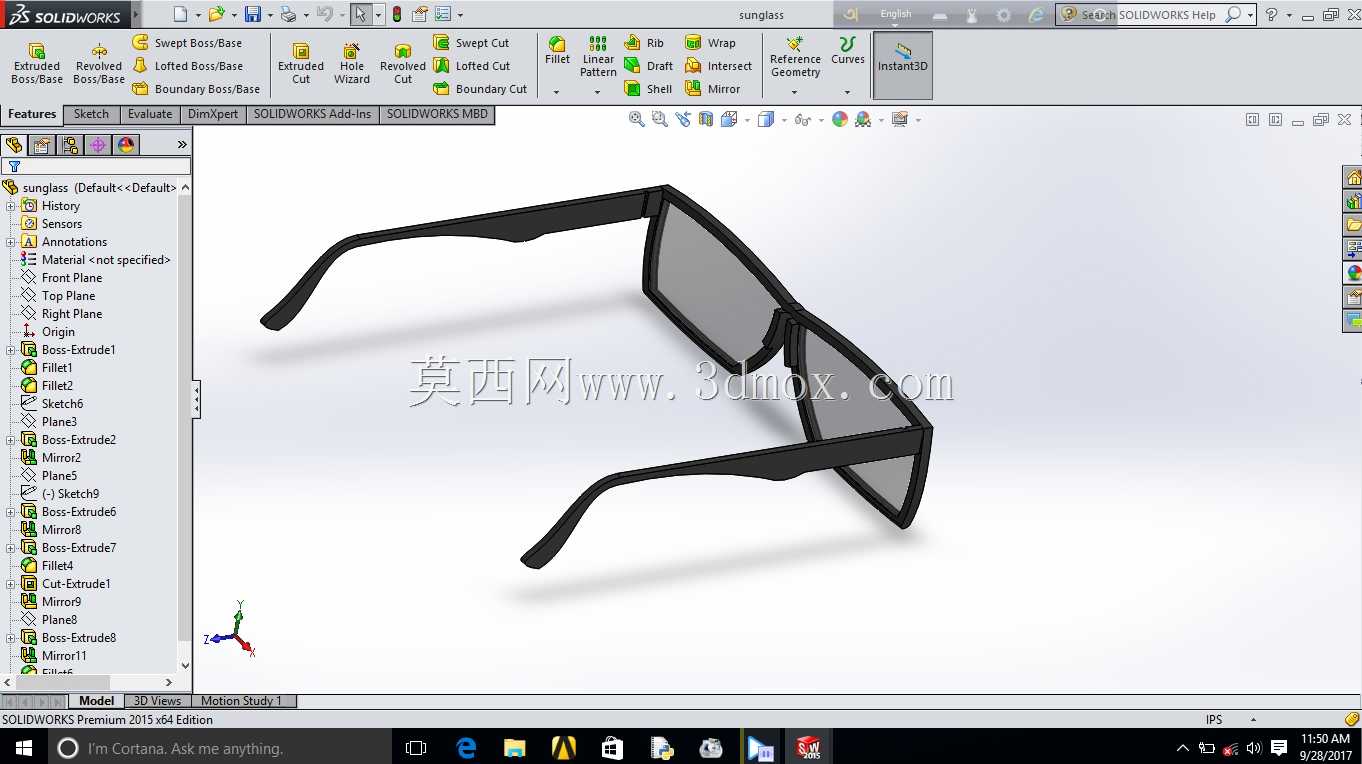Open the Curves dropdown arrow

point(848,92)
